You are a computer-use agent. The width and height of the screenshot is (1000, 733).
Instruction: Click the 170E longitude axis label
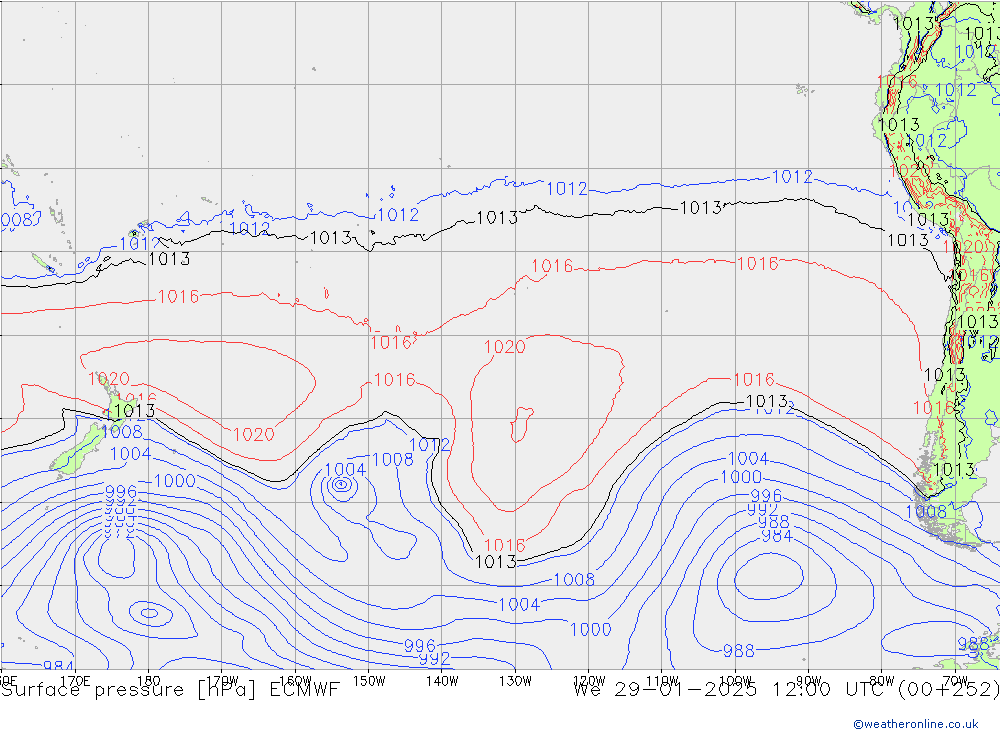(75, 680)
